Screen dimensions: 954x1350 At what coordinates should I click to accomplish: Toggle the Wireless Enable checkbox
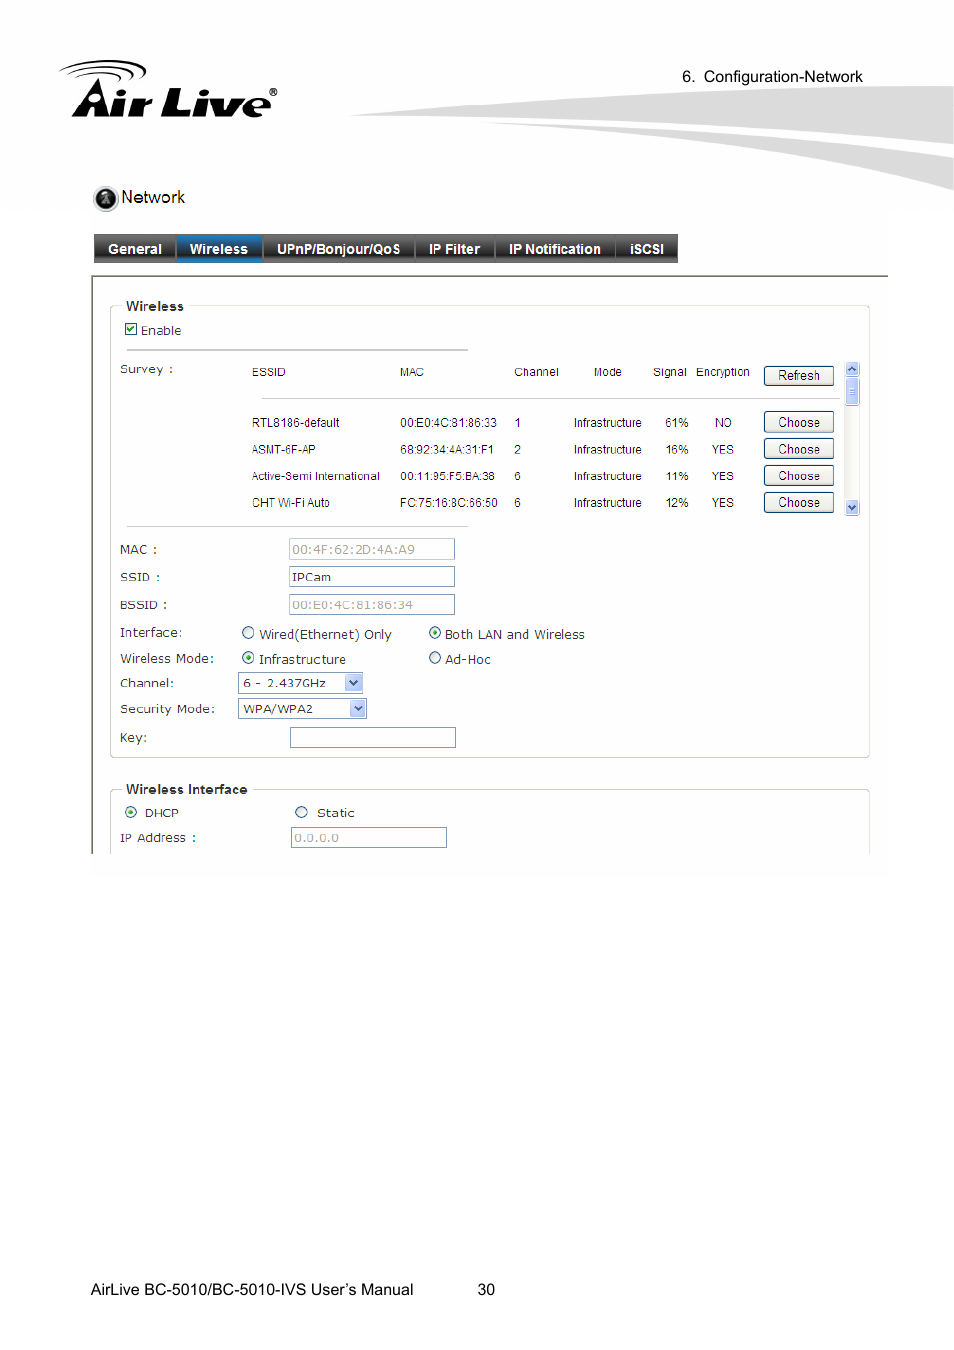(131, 329)
